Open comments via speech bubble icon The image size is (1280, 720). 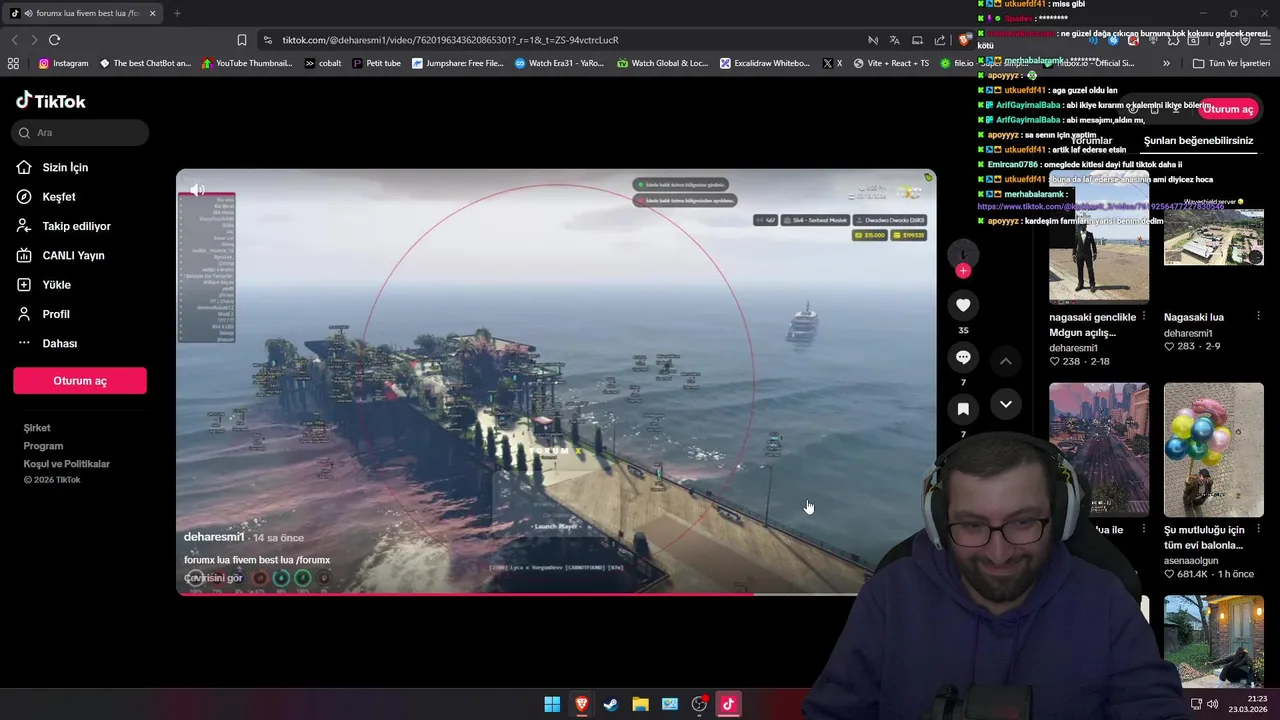(x=963, y=357)
